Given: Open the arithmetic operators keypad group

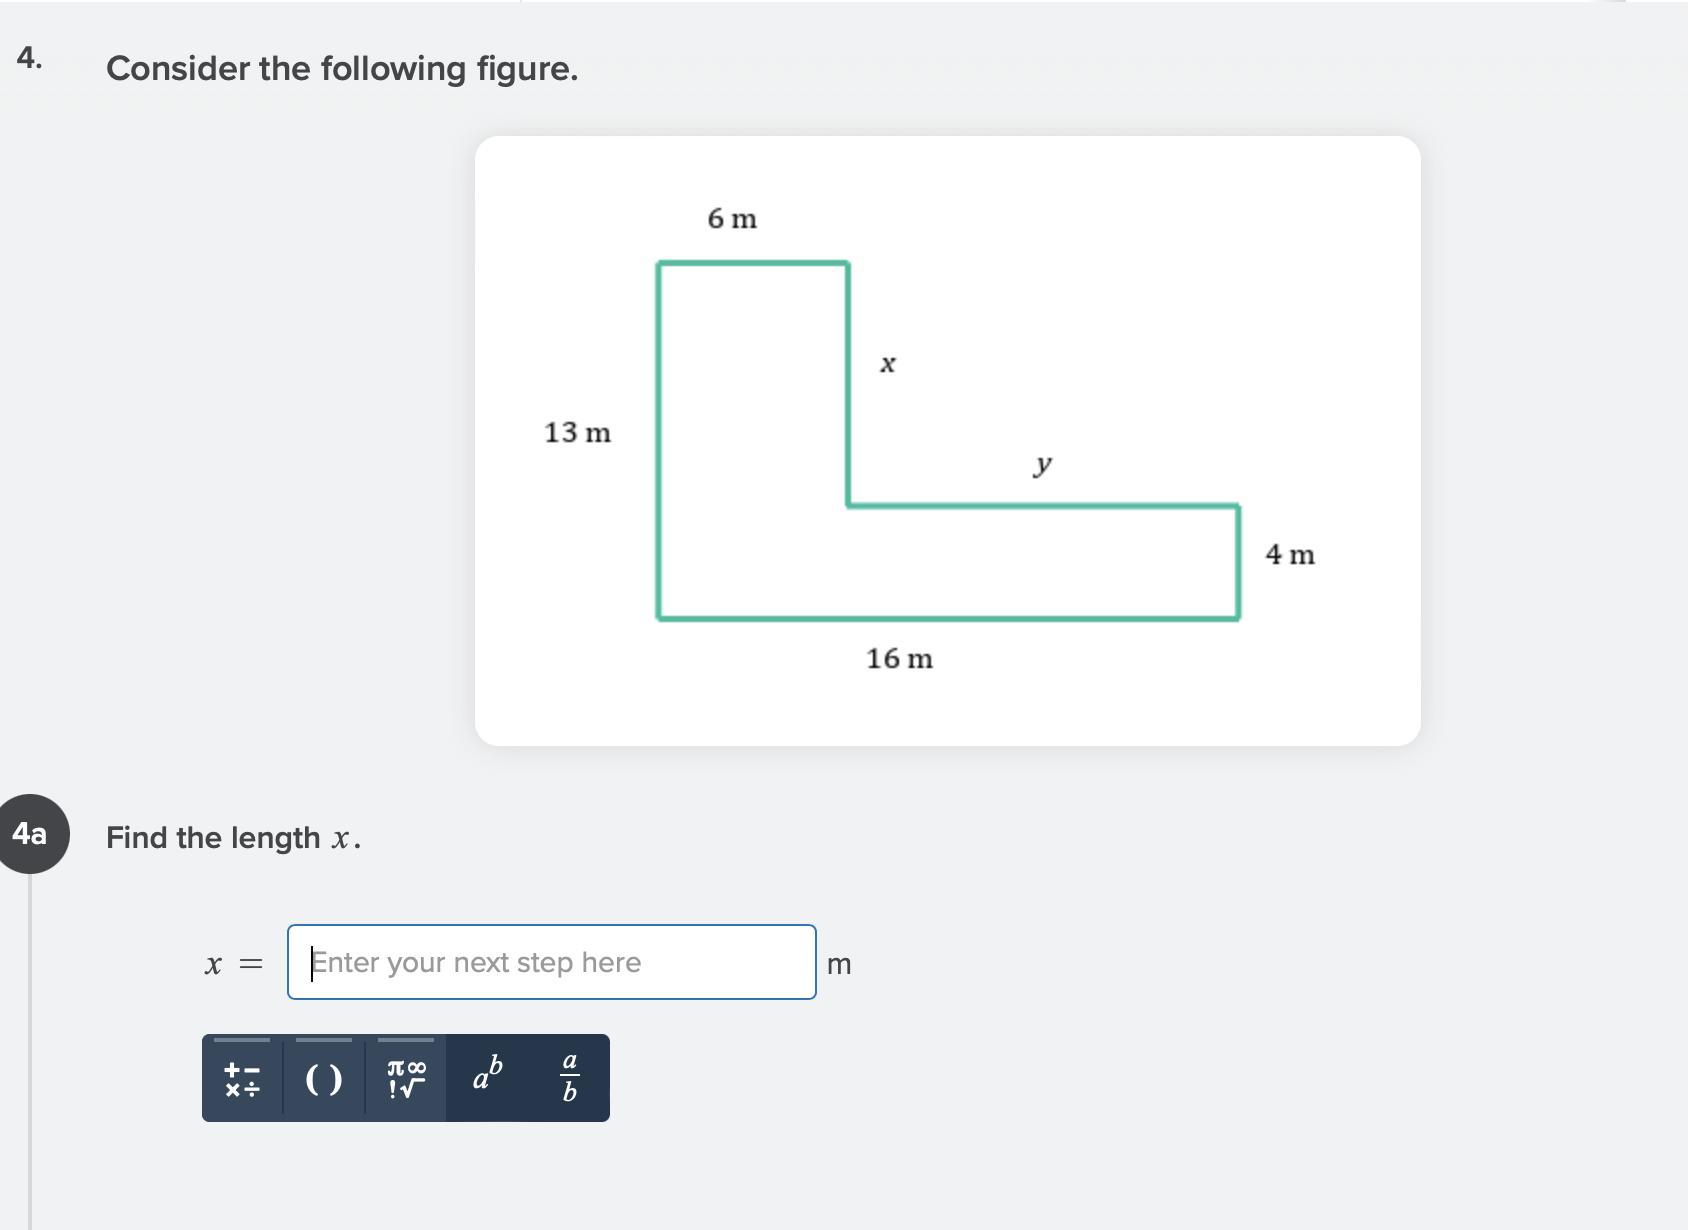Looking at the screenshot, I should (242, 1079).
